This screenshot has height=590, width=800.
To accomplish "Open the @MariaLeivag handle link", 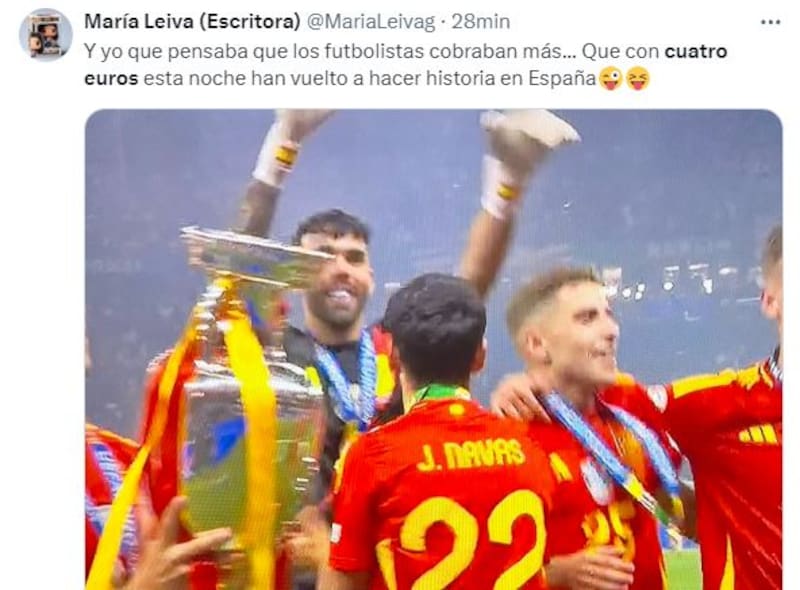I will point(372,21).
